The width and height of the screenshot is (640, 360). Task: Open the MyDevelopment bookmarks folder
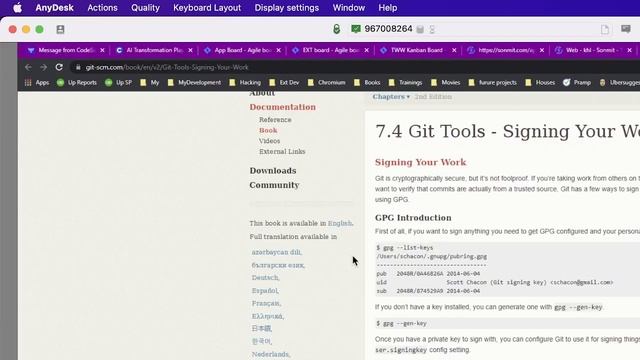point(194,82)
